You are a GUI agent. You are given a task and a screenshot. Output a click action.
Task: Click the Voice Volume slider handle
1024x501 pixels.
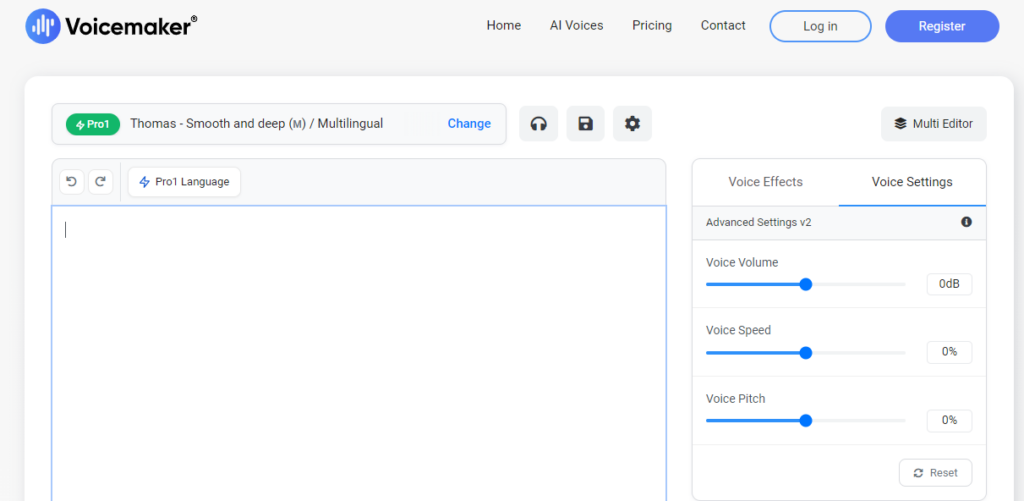(x=806, y=284)
